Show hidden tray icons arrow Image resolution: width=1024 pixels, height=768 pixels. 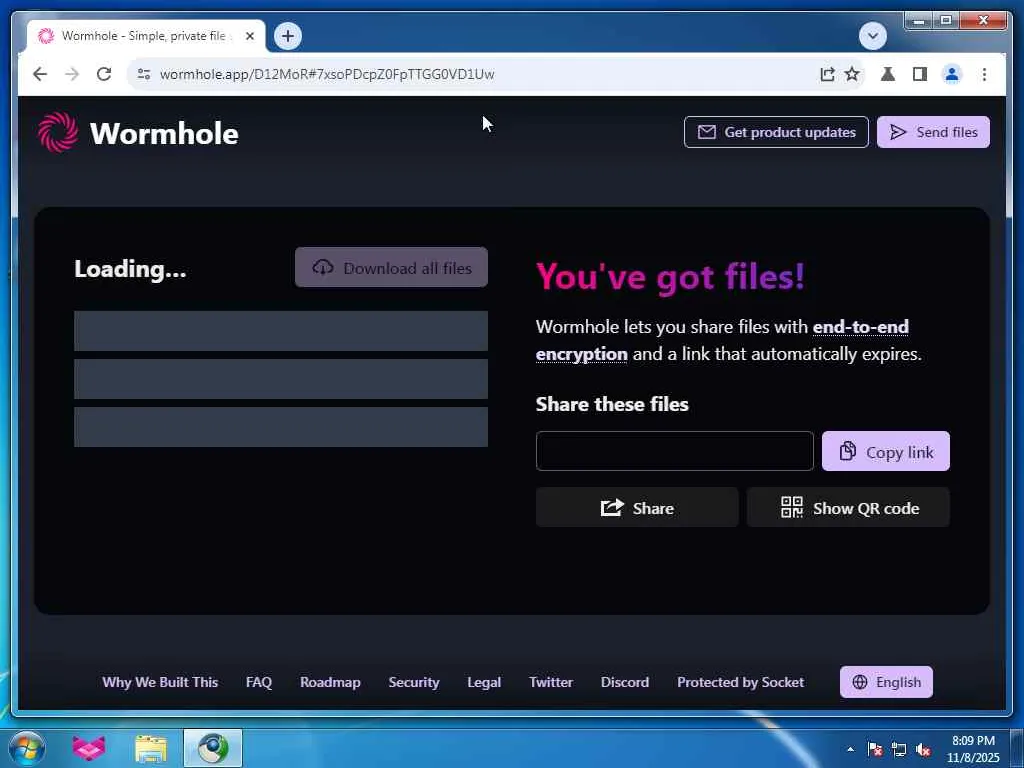click(x=850, y=749)
